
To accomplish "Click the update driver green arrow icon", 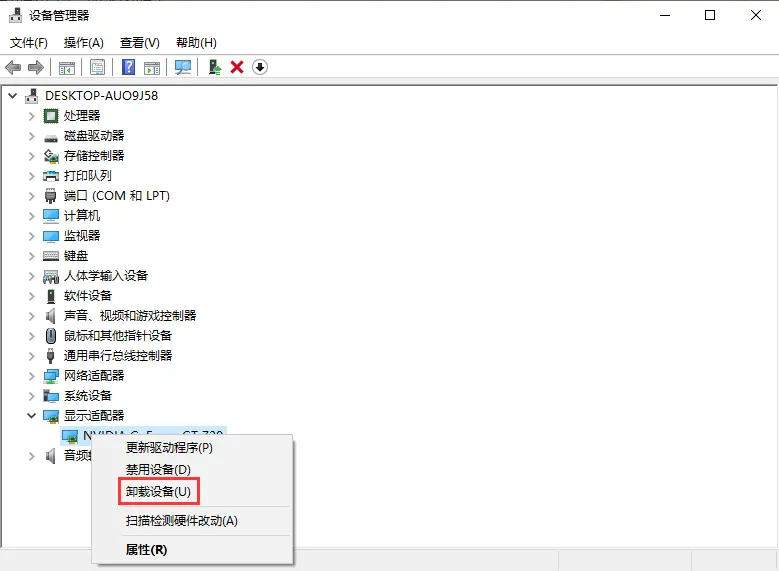I will point(214,67).
